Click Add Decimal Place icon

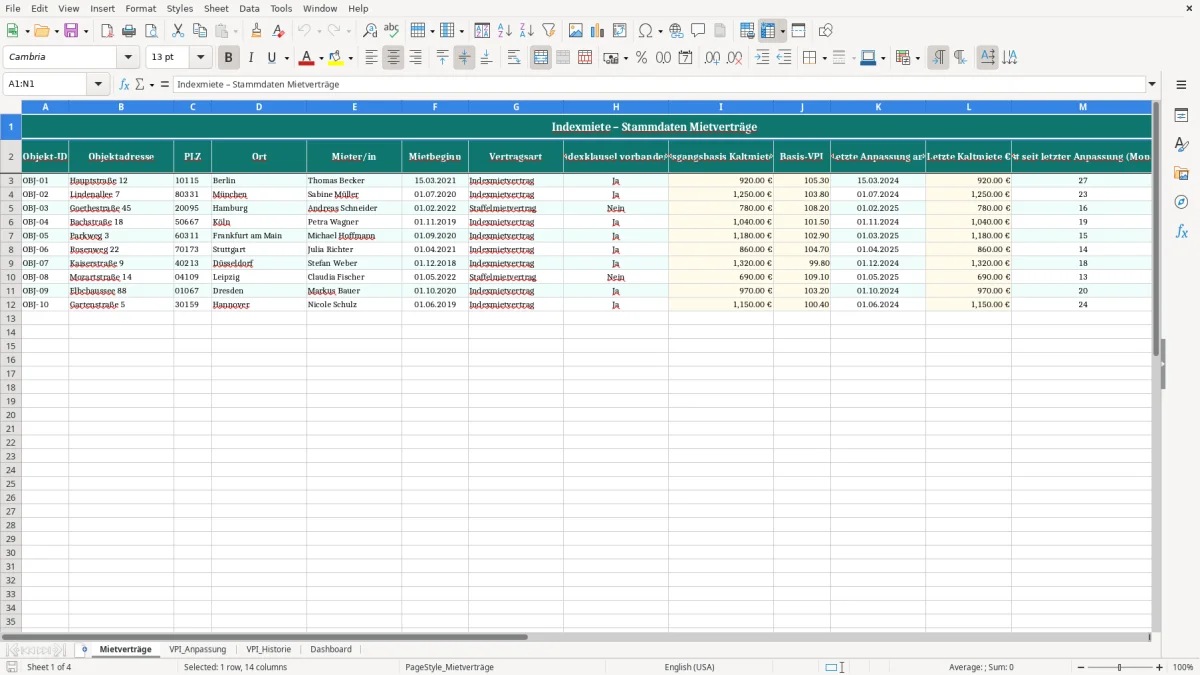pos(712,58)
